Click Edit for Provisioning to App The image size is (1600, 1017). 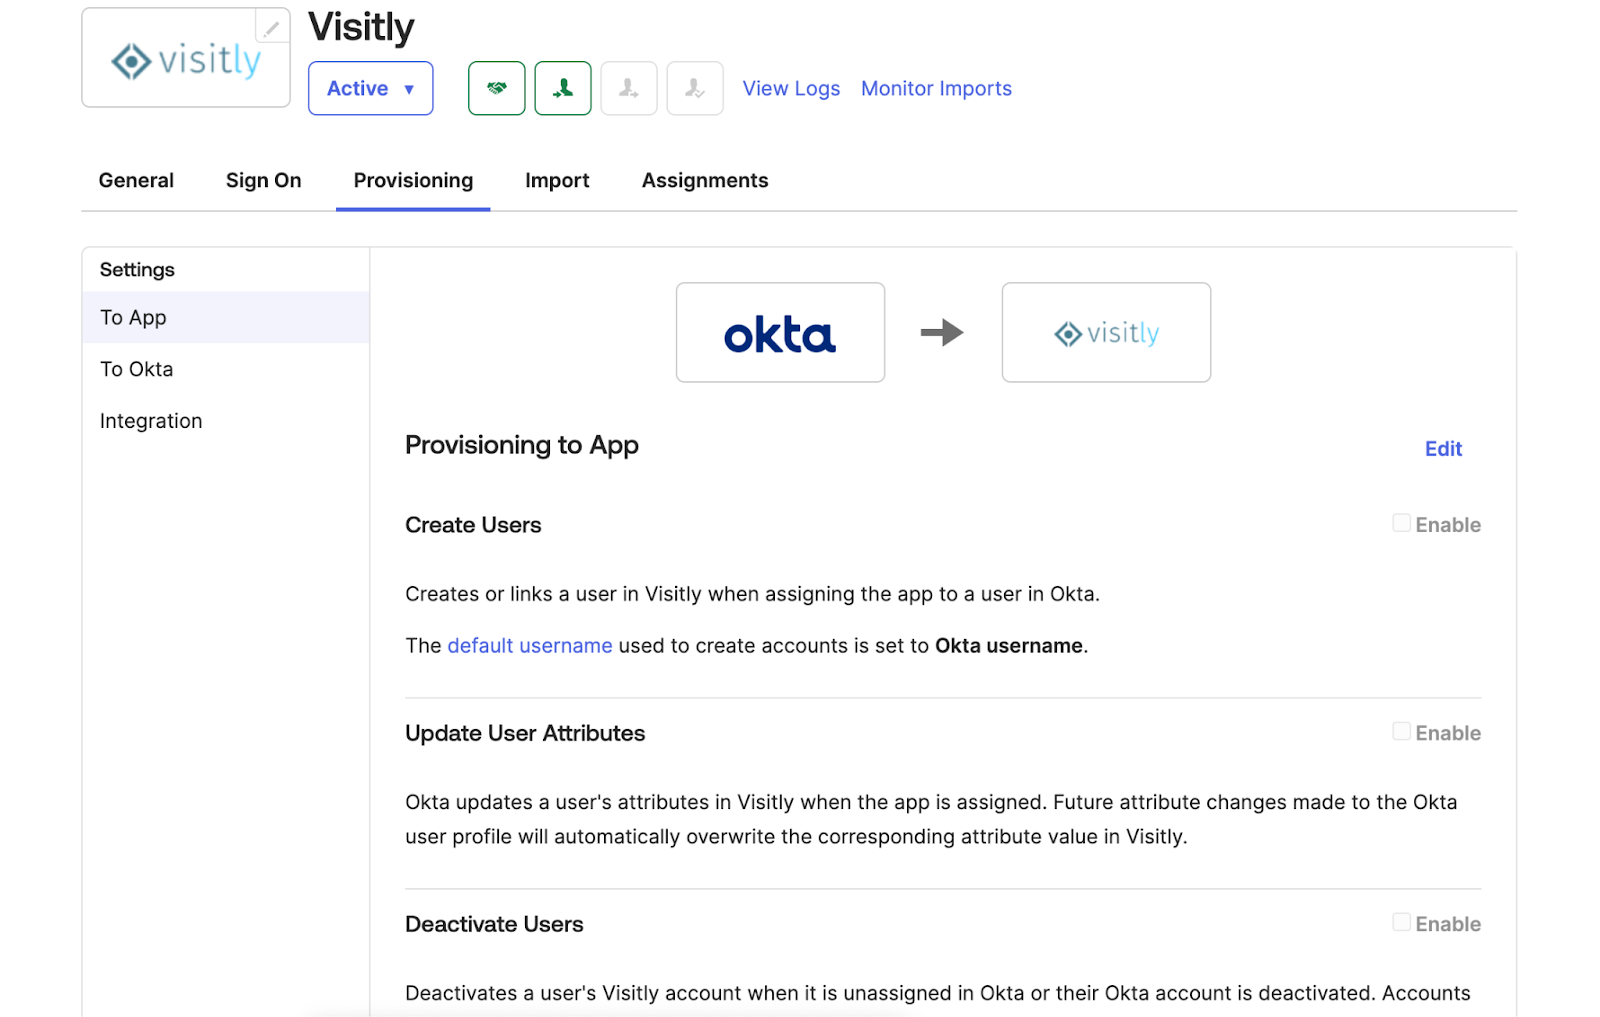coord(1443,449)
